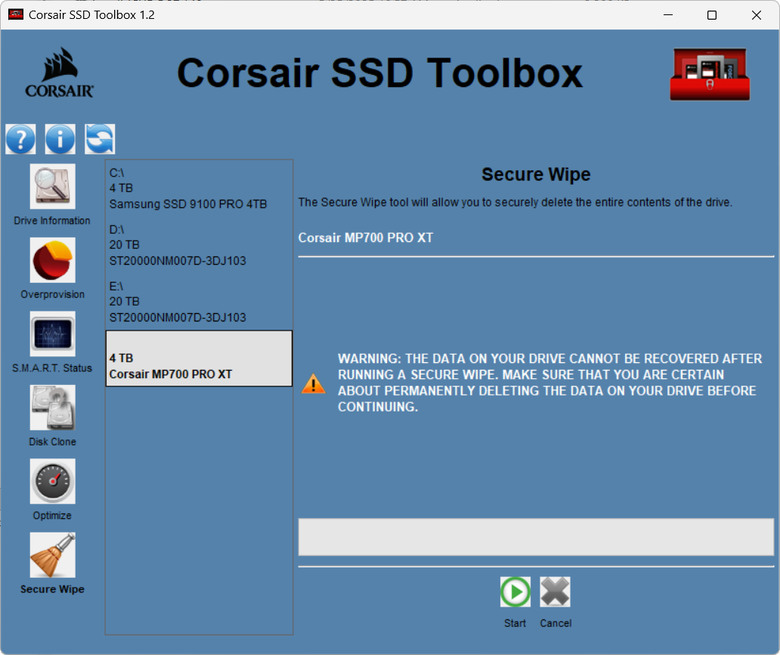Close the Corsair SSD Toolbox window

pos(756,15)
